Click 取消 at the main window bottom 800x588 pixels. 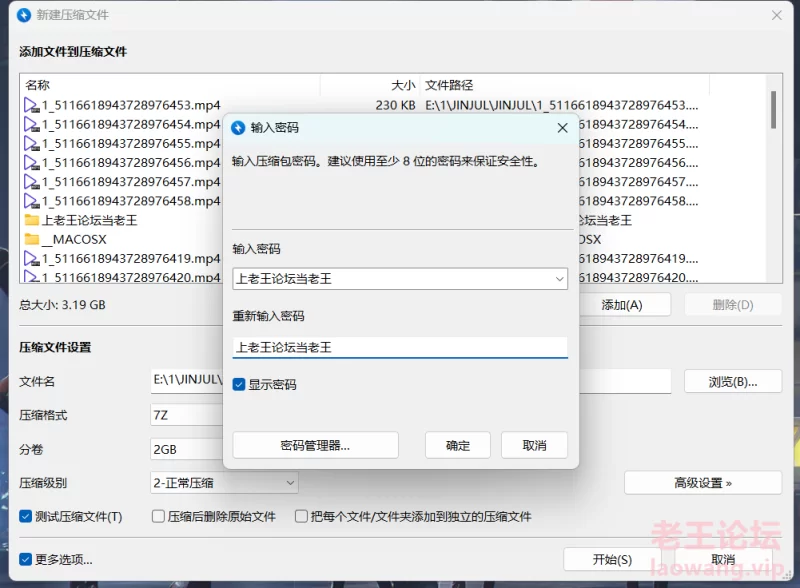pyautogui.click(x=723, y=559)
